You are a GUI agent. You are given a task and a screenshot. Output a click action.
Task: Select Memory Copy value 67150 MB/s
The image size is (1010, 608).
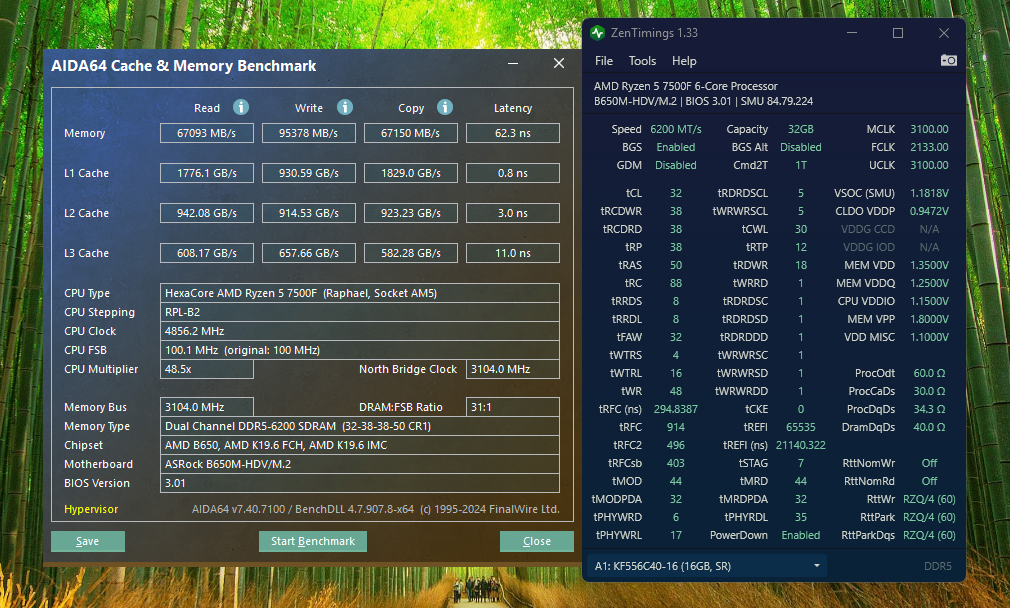point(410,133)
